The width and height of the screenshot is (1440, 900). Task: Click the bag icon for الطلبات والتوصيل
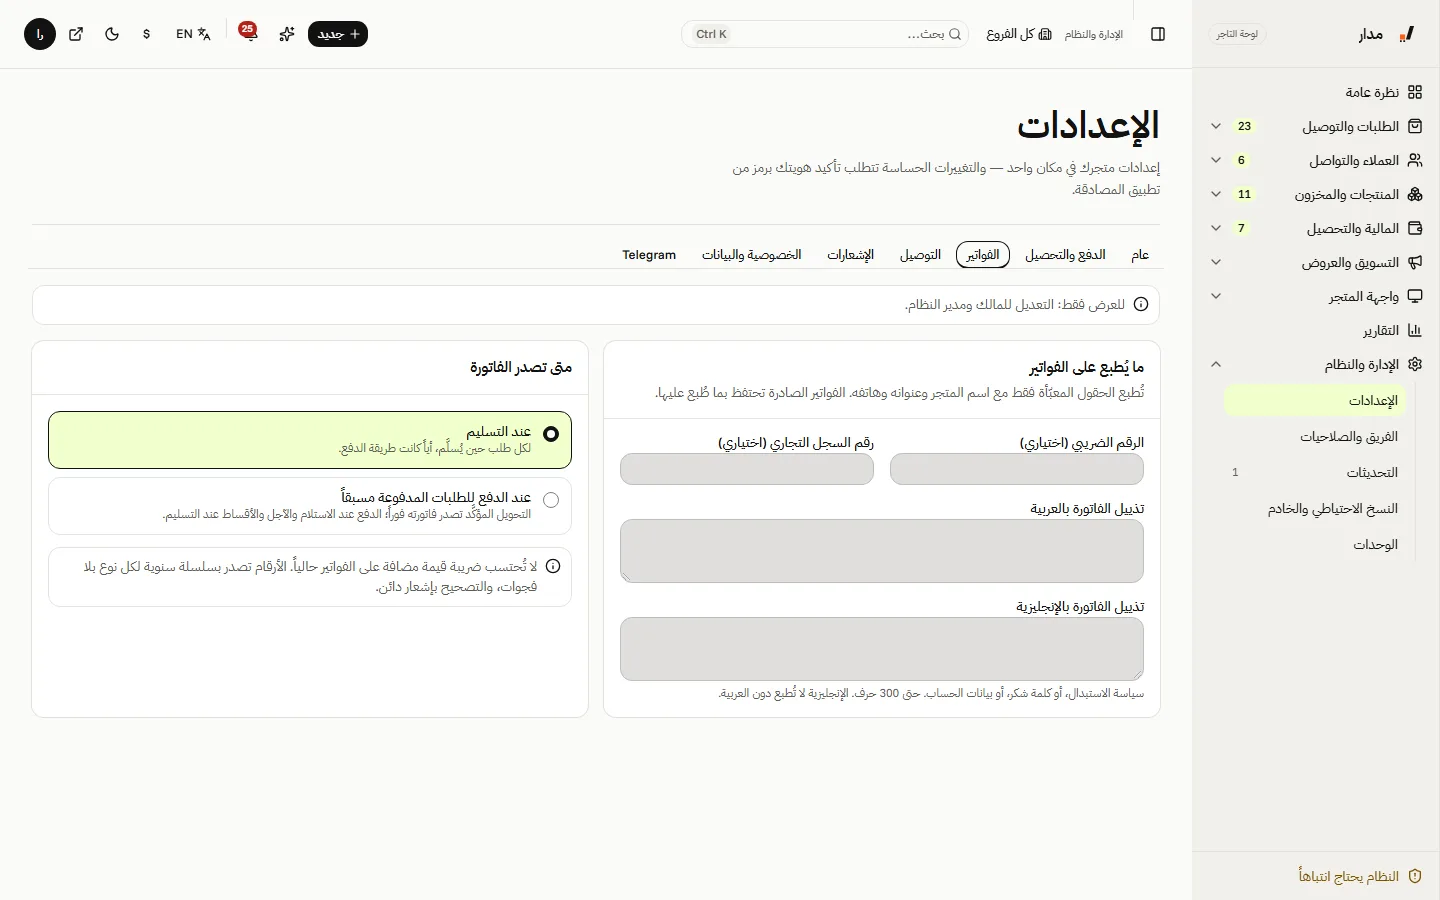coord(1415,126)
